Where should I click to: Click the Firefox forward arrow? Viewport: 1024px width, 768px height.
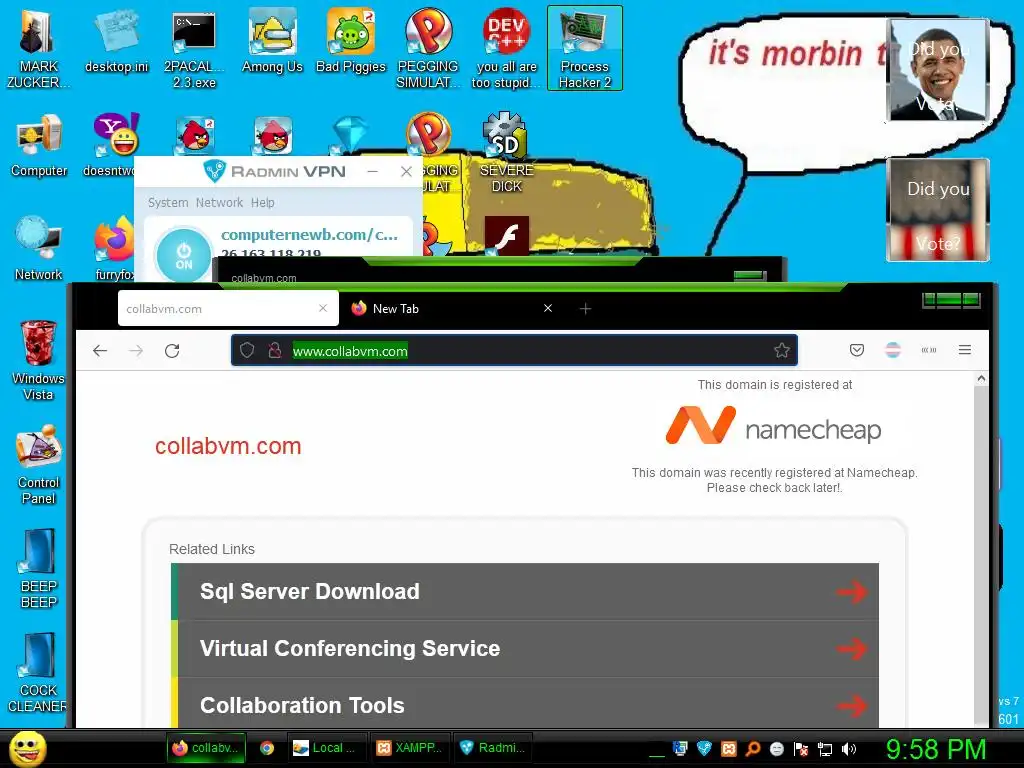coord(136,351)
